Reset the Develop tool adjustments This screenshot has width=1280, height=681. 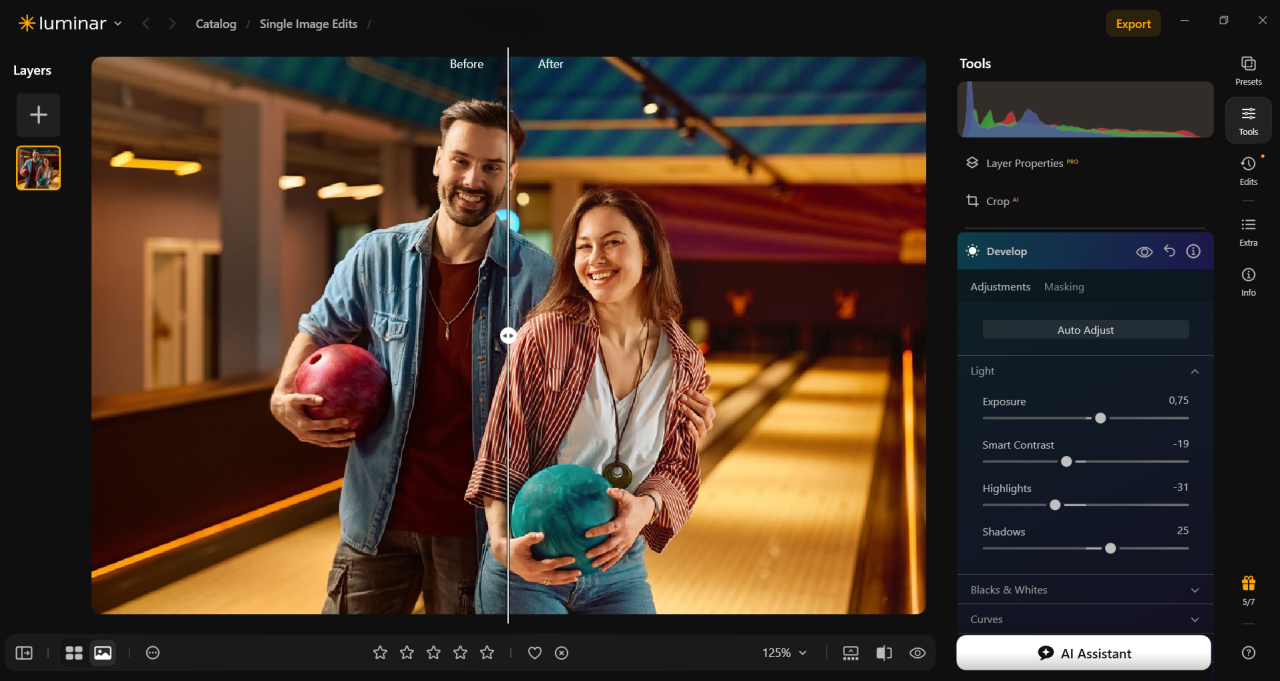(x=1169, y=251)
